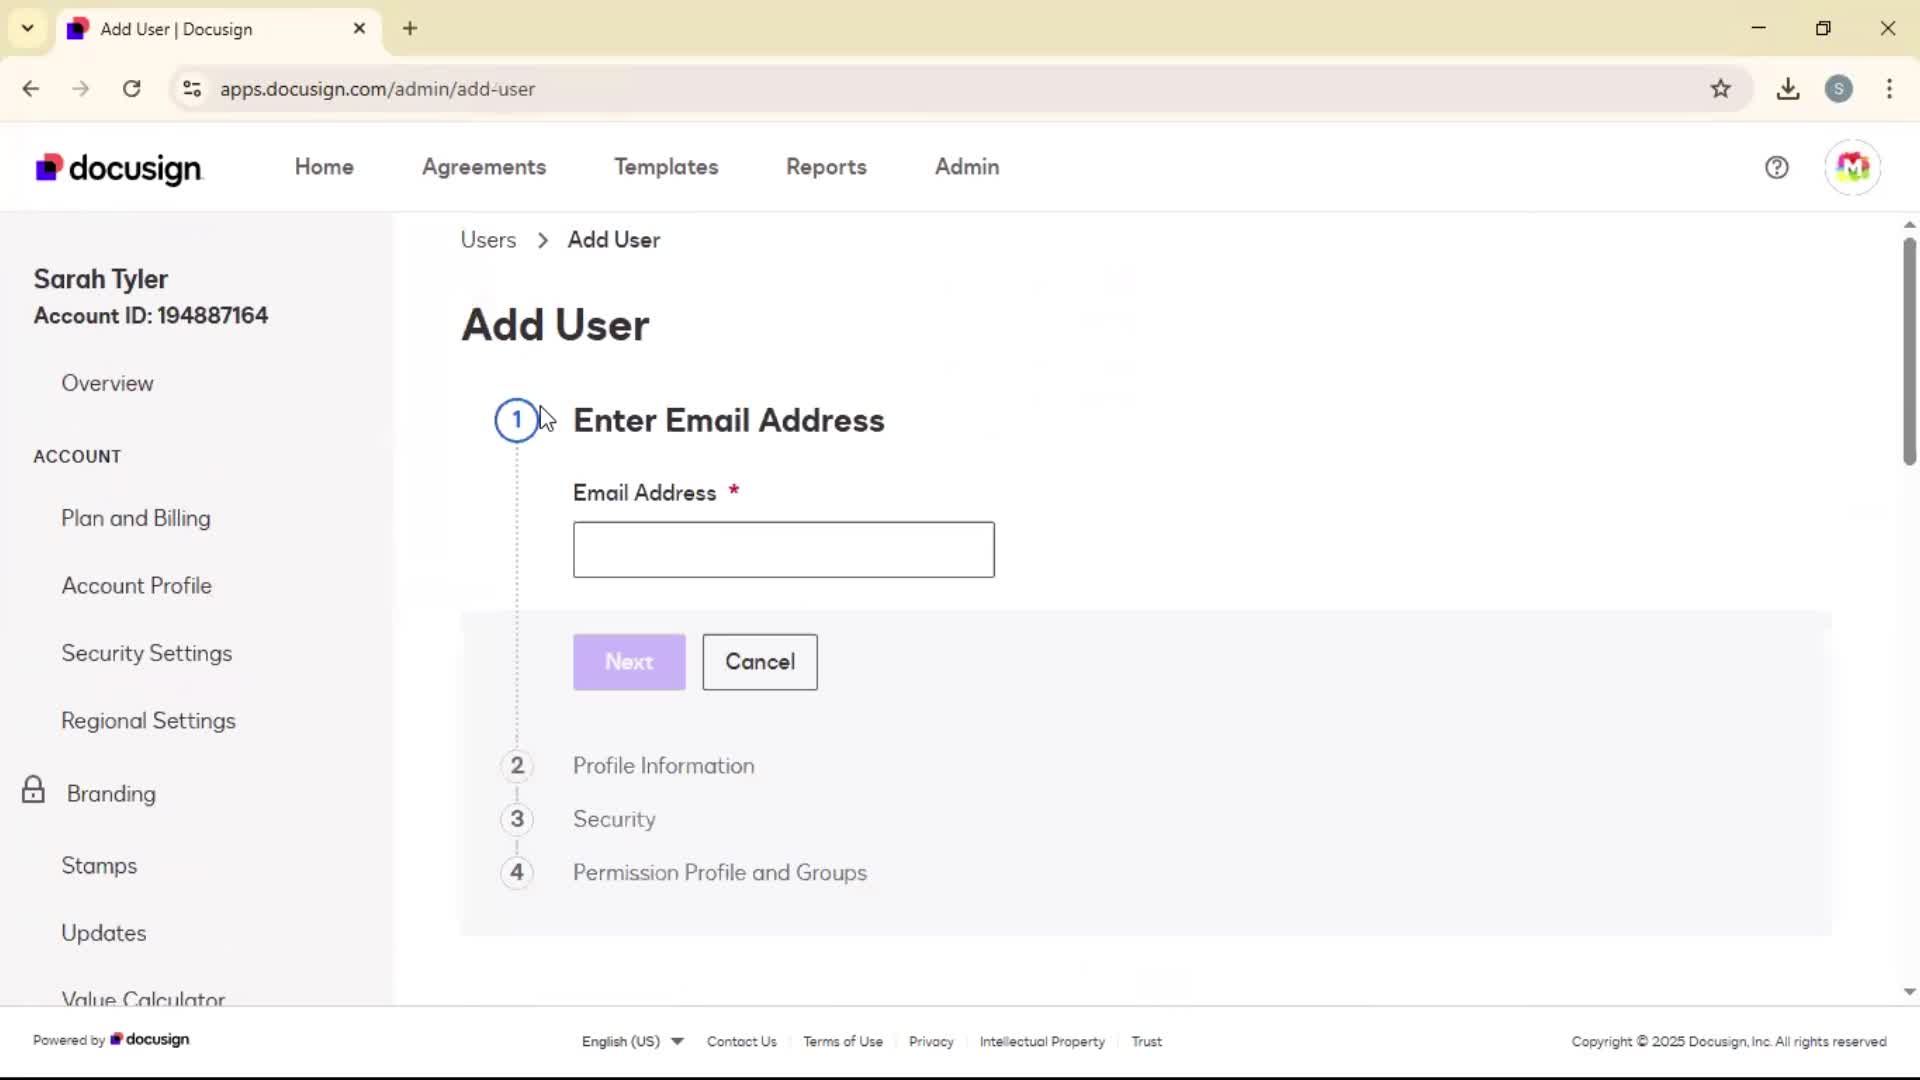Open the Privacy footer link

[931, 1041]
